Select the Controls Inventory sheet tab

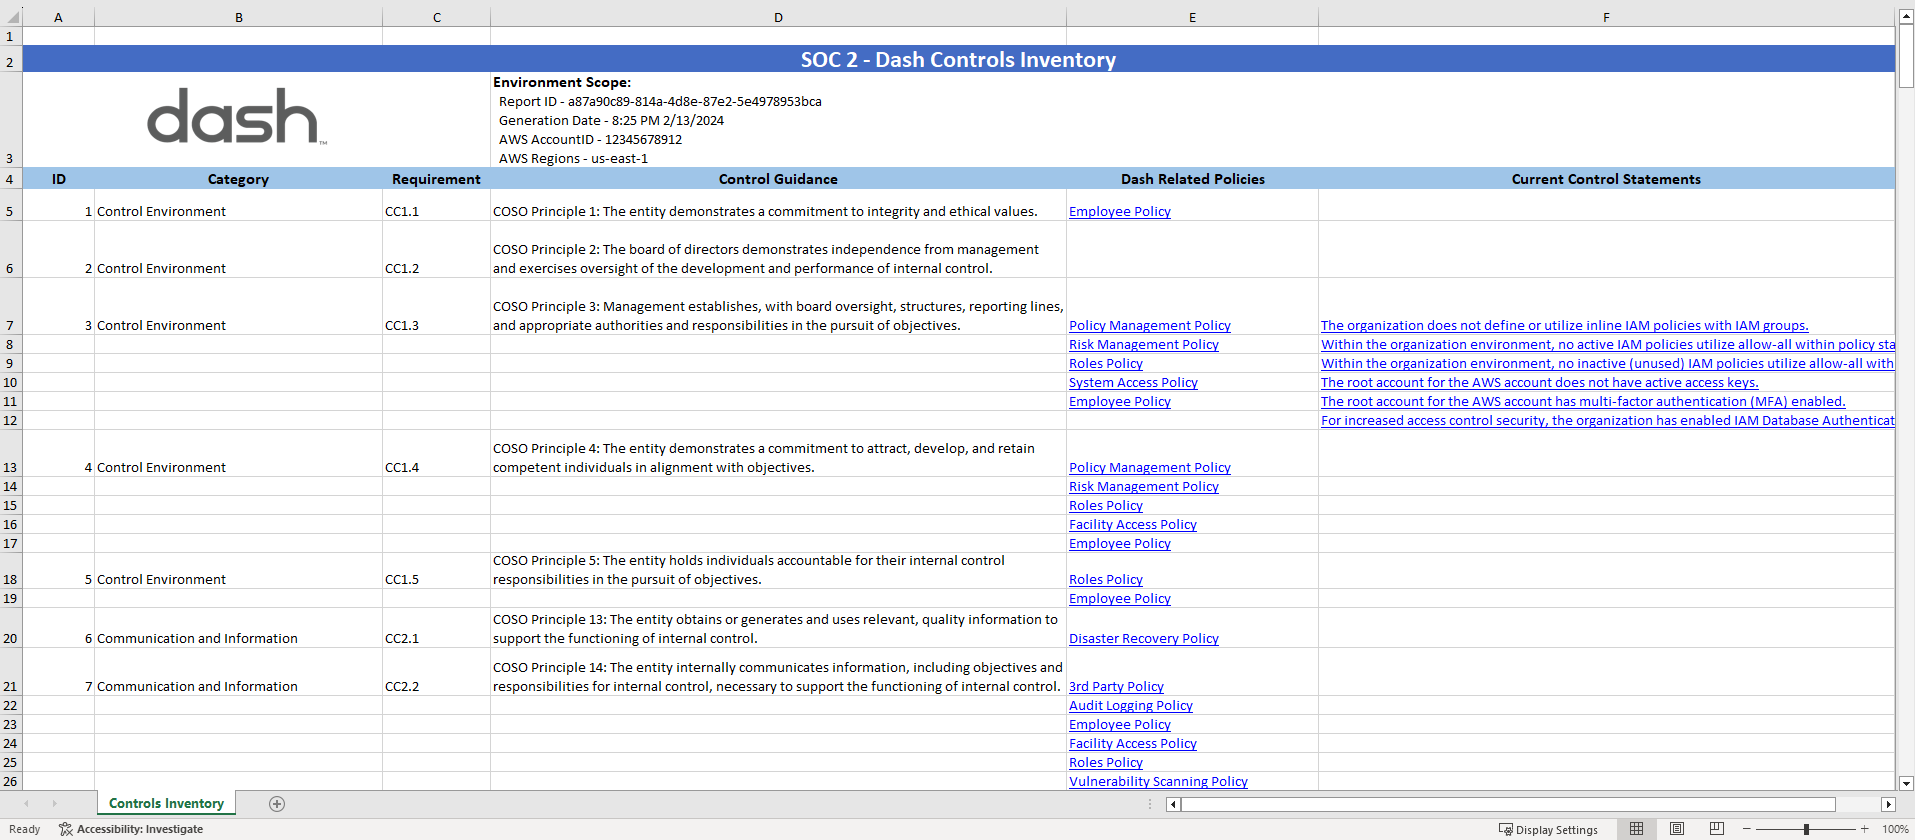[166, 804]
